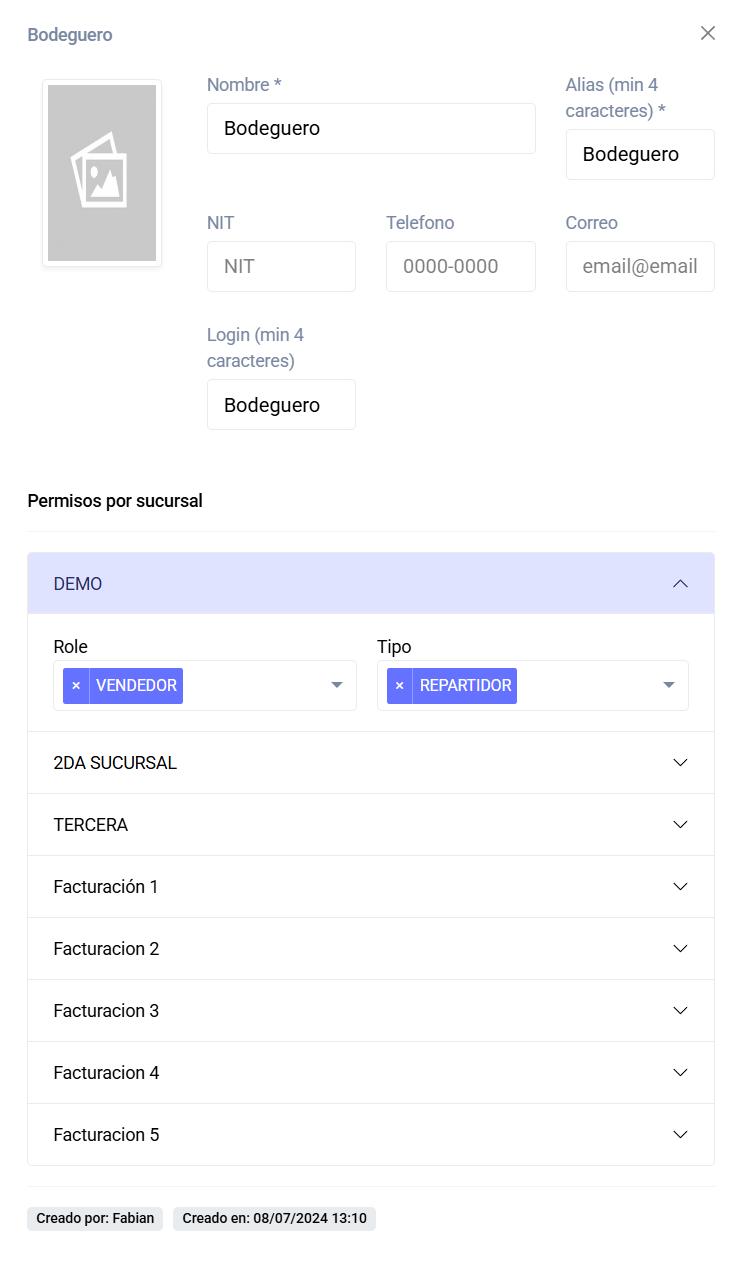The height and width of the screenshot is (1262, 741).
Task: Expand the TERCERA branch chevron
Action: point(681,824)
